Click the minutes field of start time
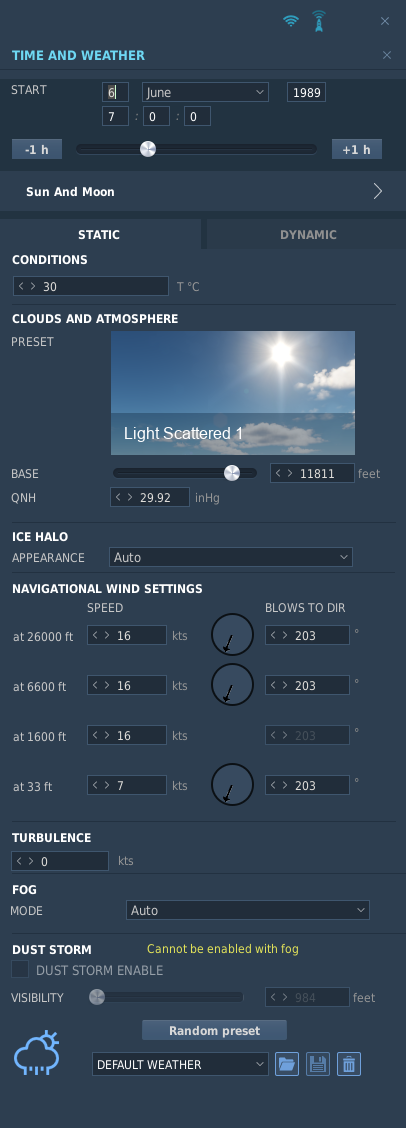The height and width of the screenshot is (1128, 406). [156, 116]
